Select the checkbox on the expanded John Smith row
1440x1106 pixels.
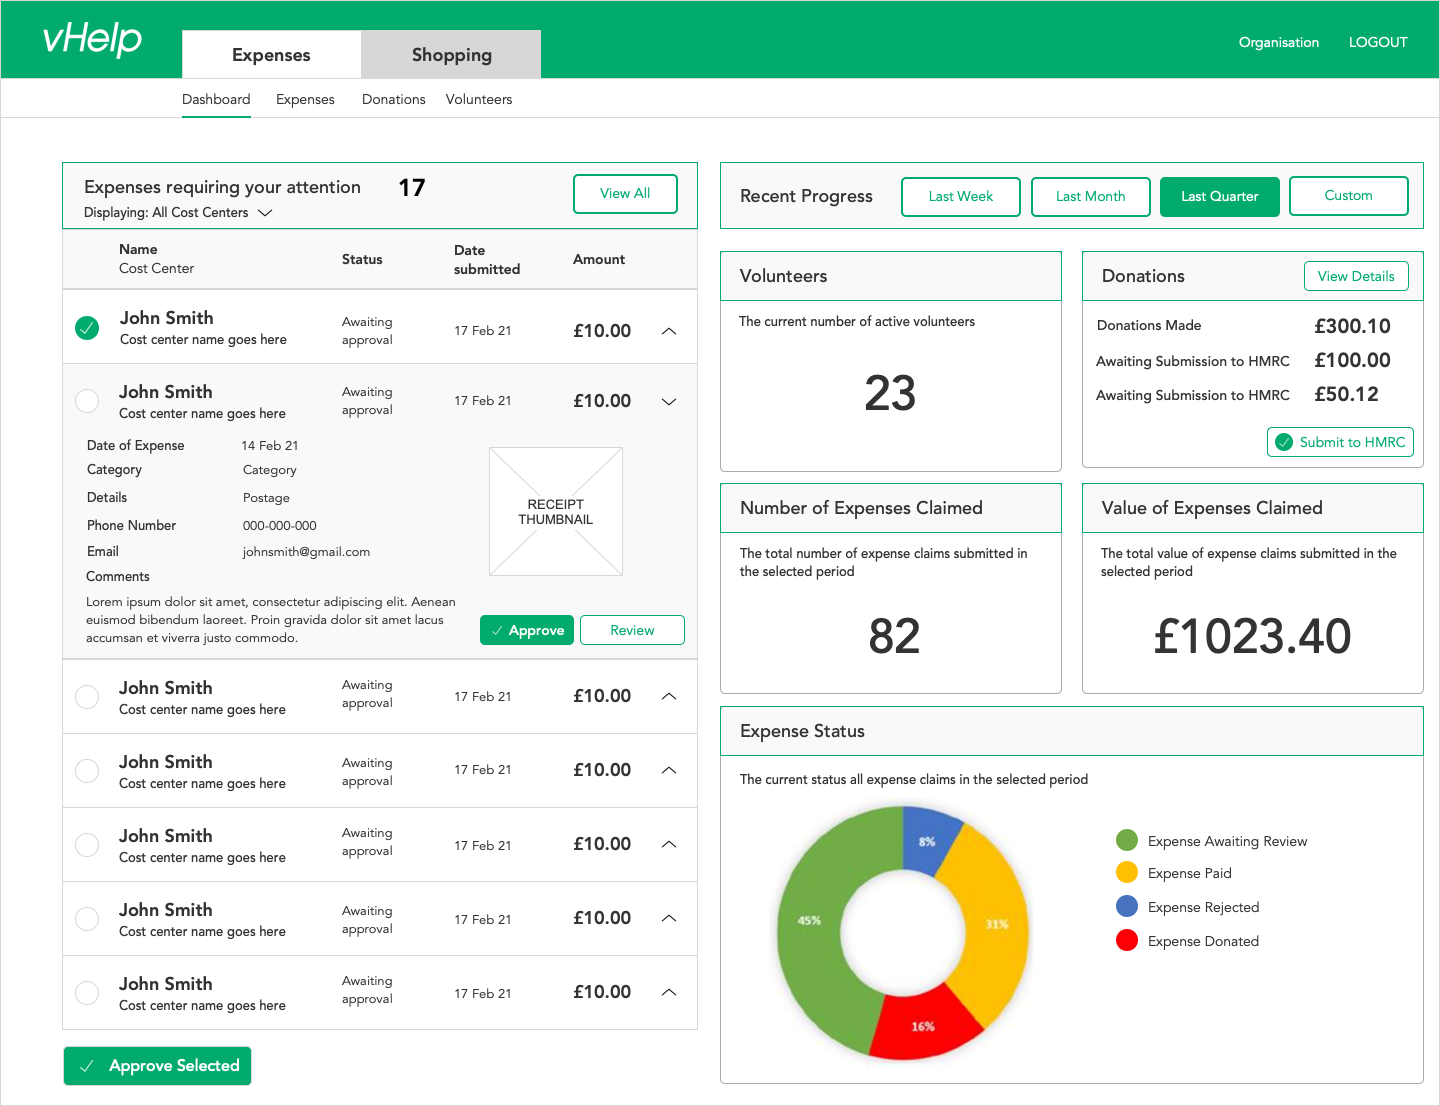coord(87,401)
